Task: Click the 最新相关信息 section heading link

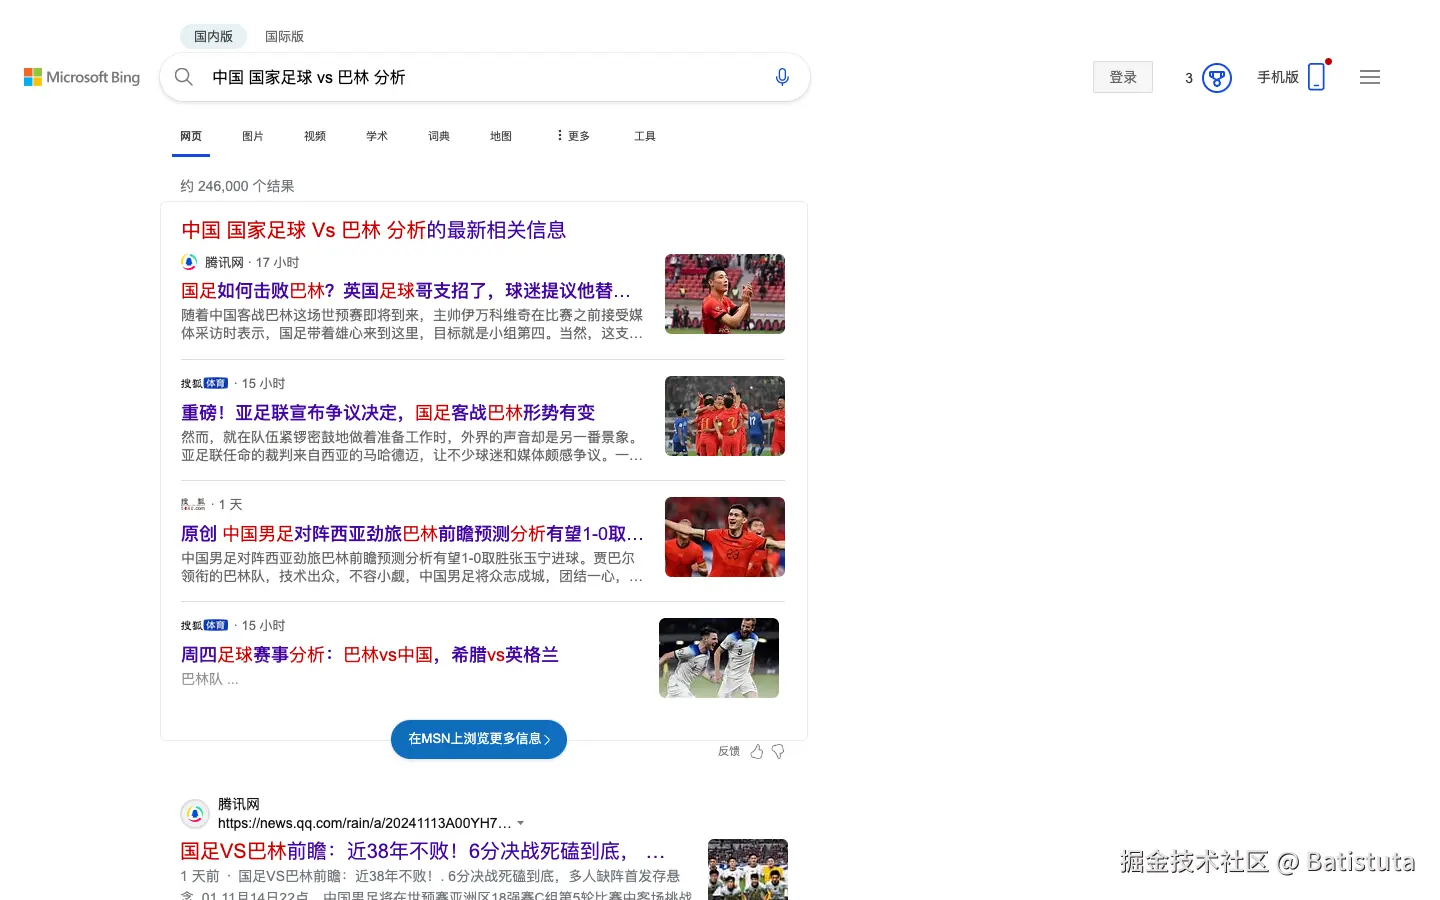Action: tap(374, 230)
